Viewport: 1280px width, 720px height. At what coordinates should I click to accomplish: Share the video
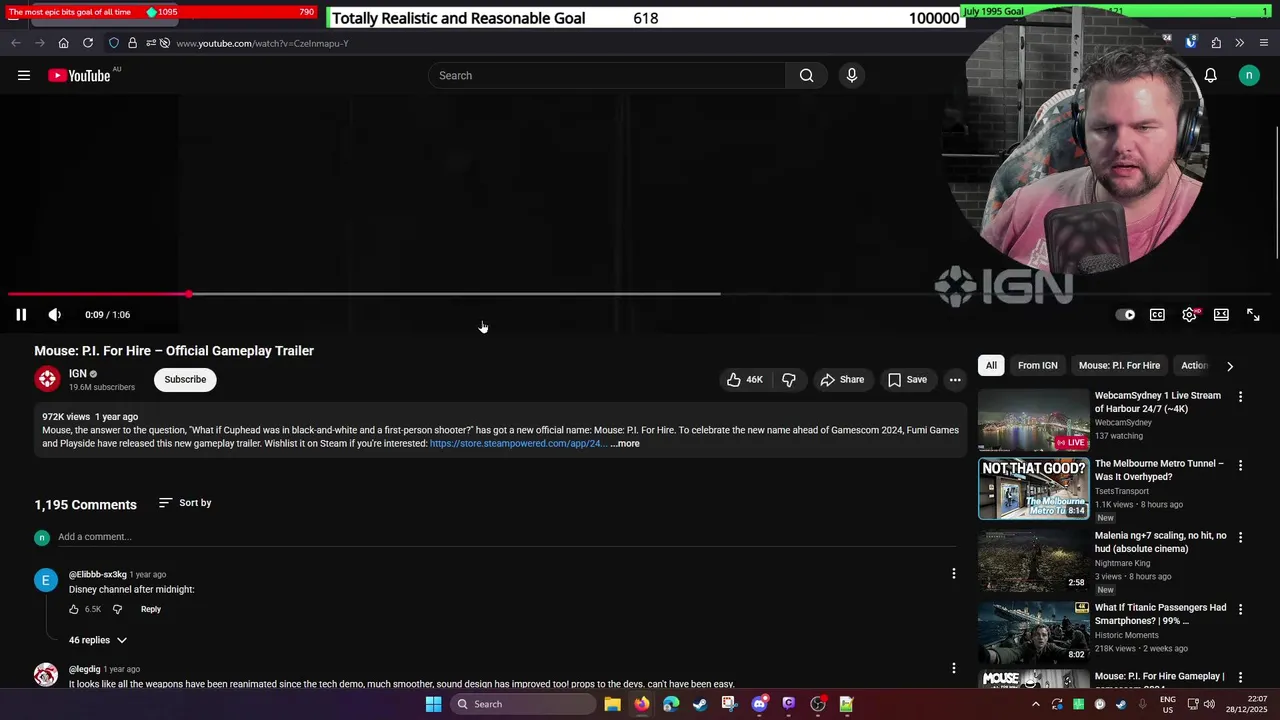[842, 379]
